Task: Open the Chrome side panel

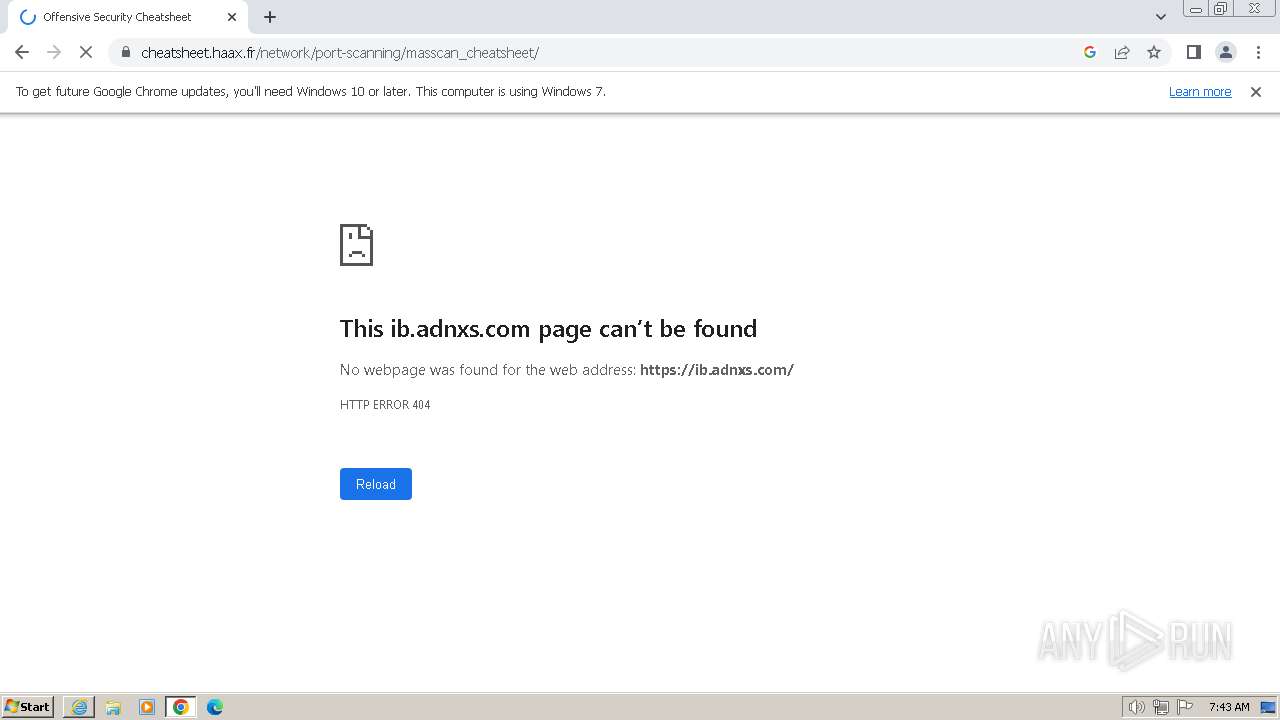Action: tap(1194, 52)
